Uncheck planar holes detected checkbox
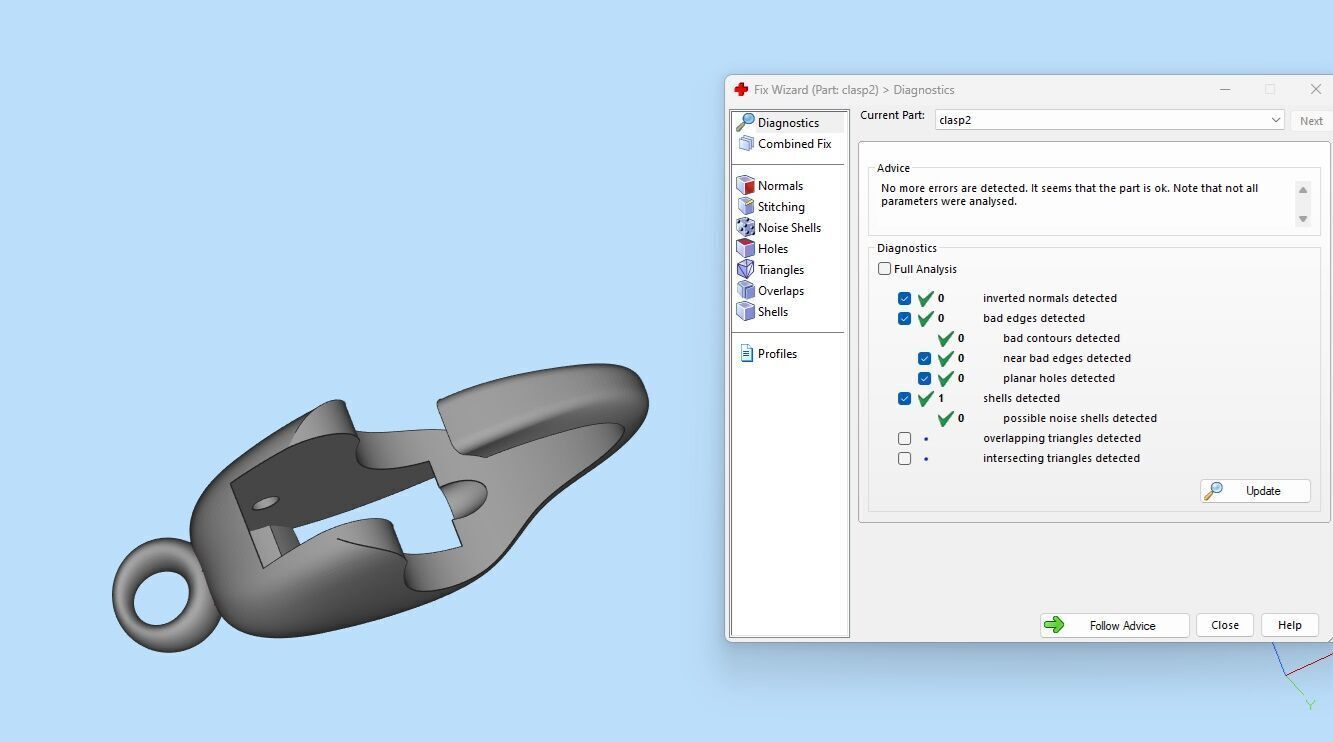 click(x=924, y=378)
